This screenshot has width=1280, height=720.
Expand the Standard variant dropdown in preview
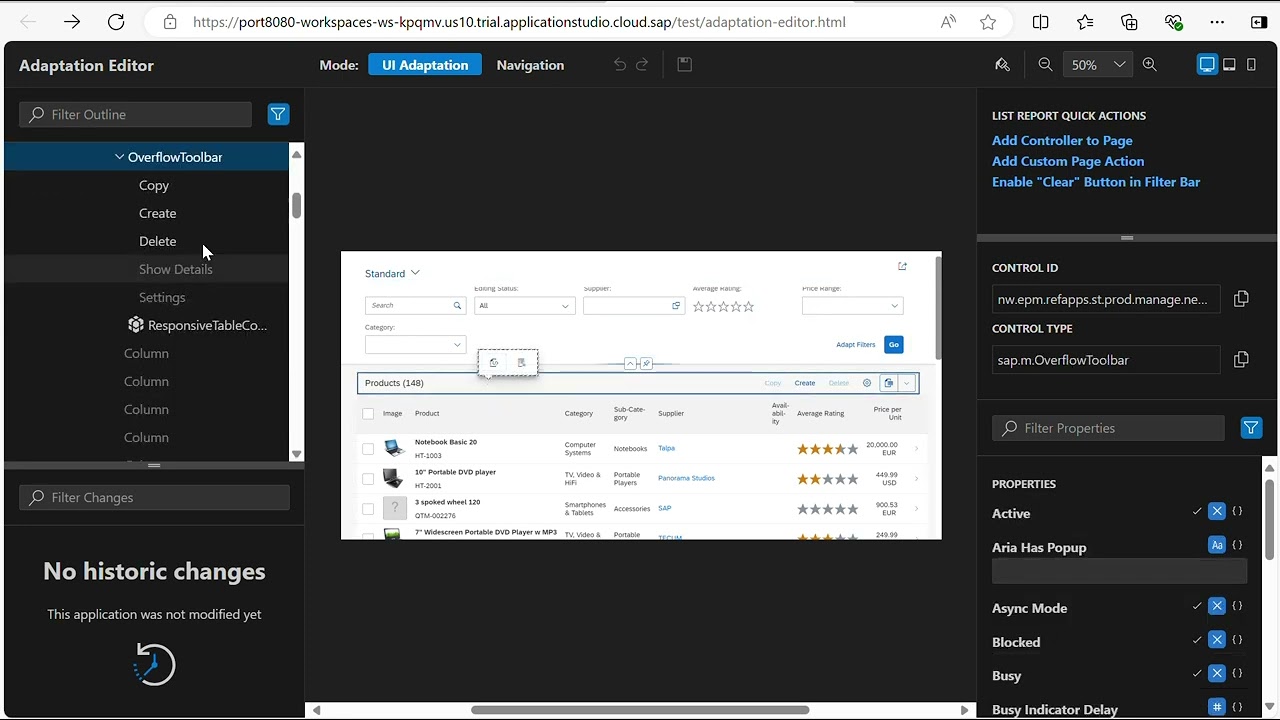(415, 273)
